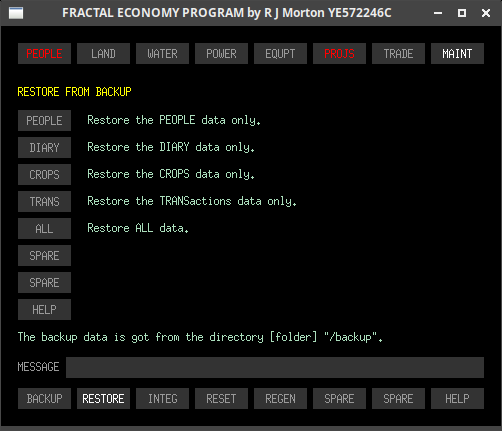
Task: Click the backup directory note text
Action: (200, 337)
